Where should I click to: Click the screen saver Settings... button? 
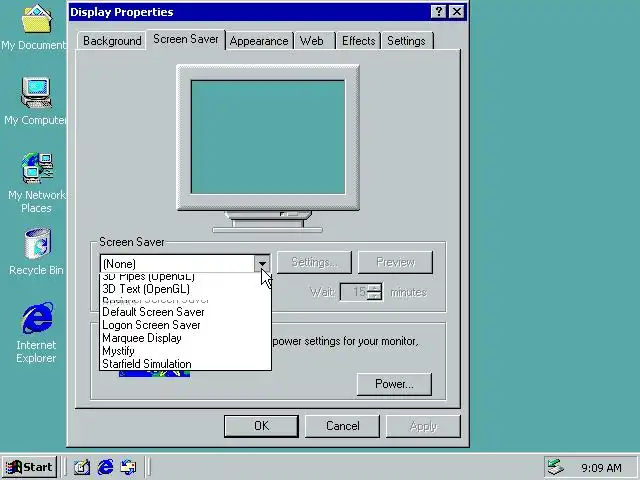point(314,262)
